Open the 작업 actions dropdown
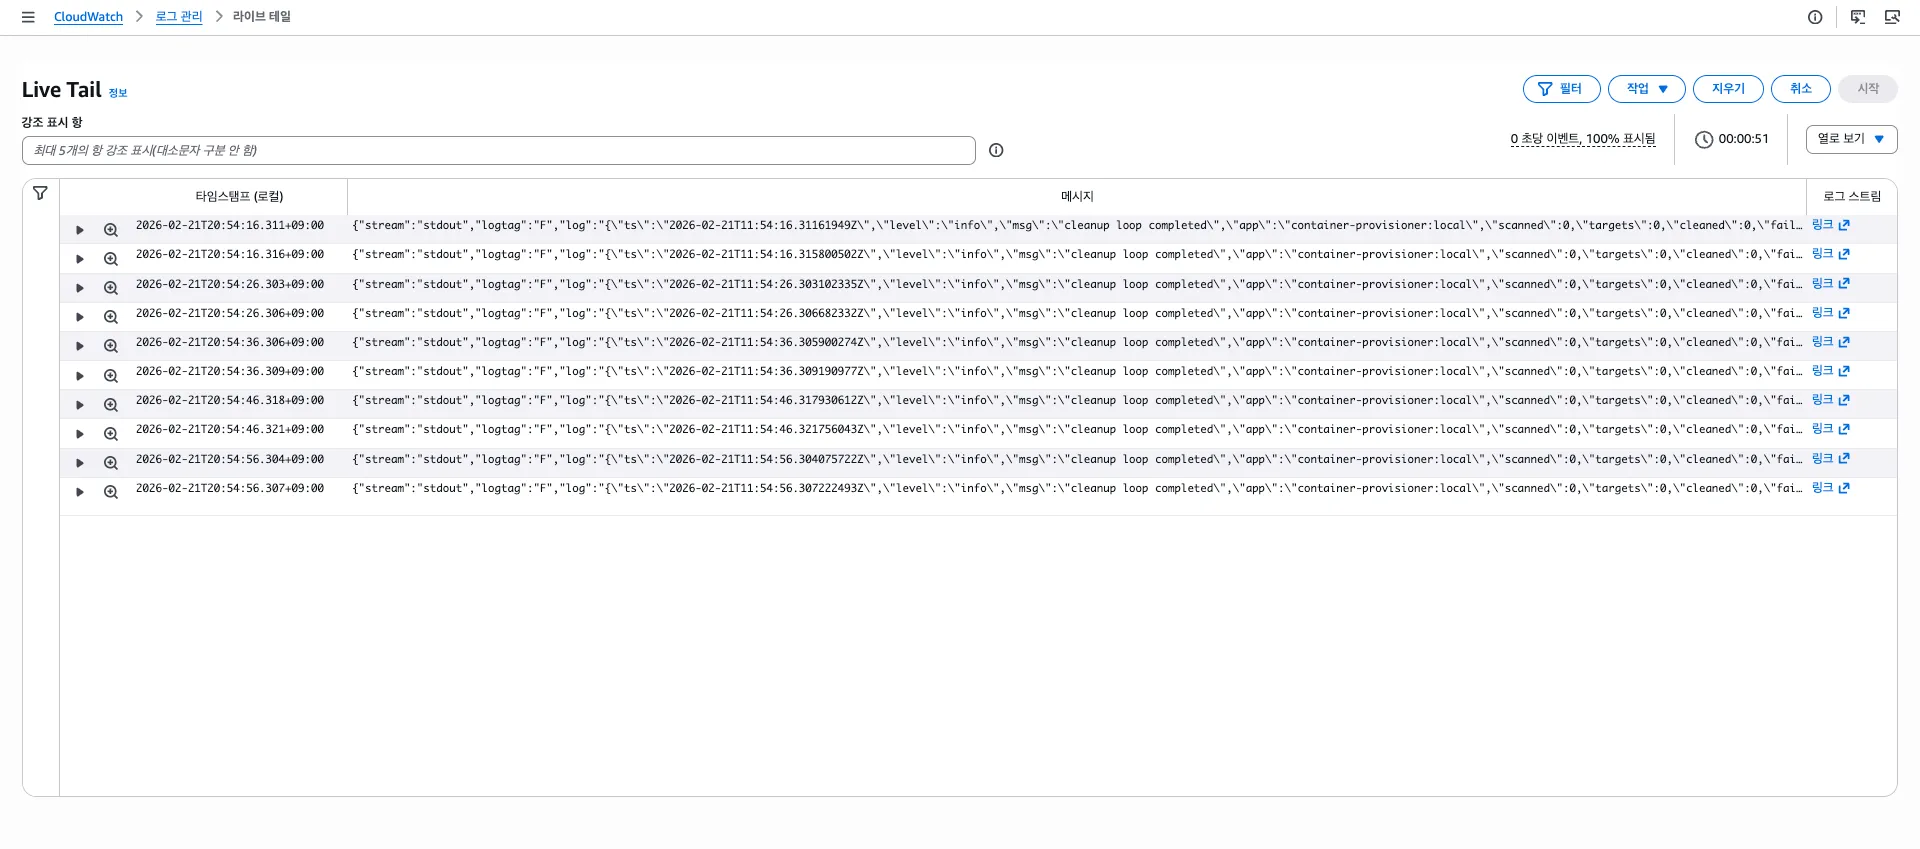The image size is (1920, 849). (1646, 89)
